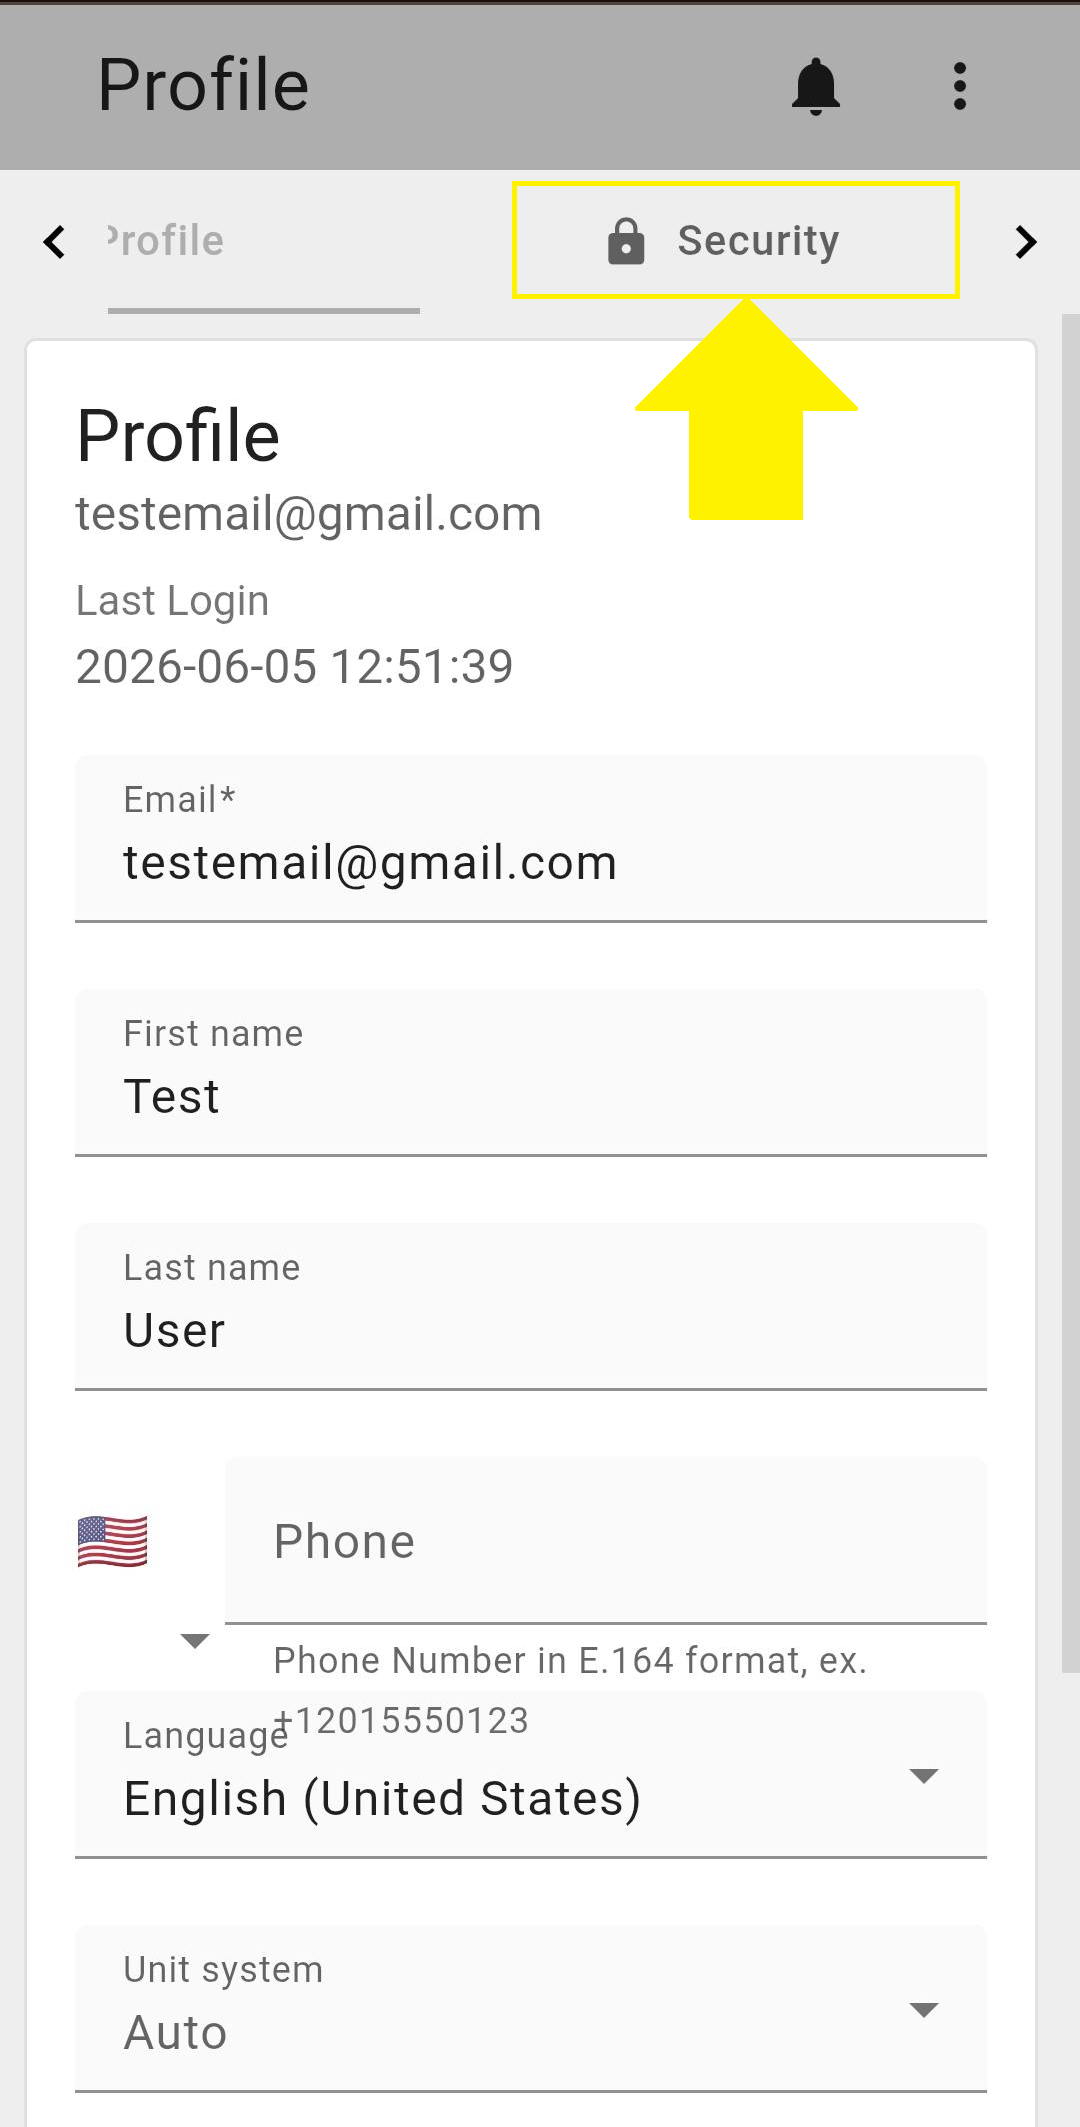Open the three-dot overflow menu

click(x=960, y=86)
